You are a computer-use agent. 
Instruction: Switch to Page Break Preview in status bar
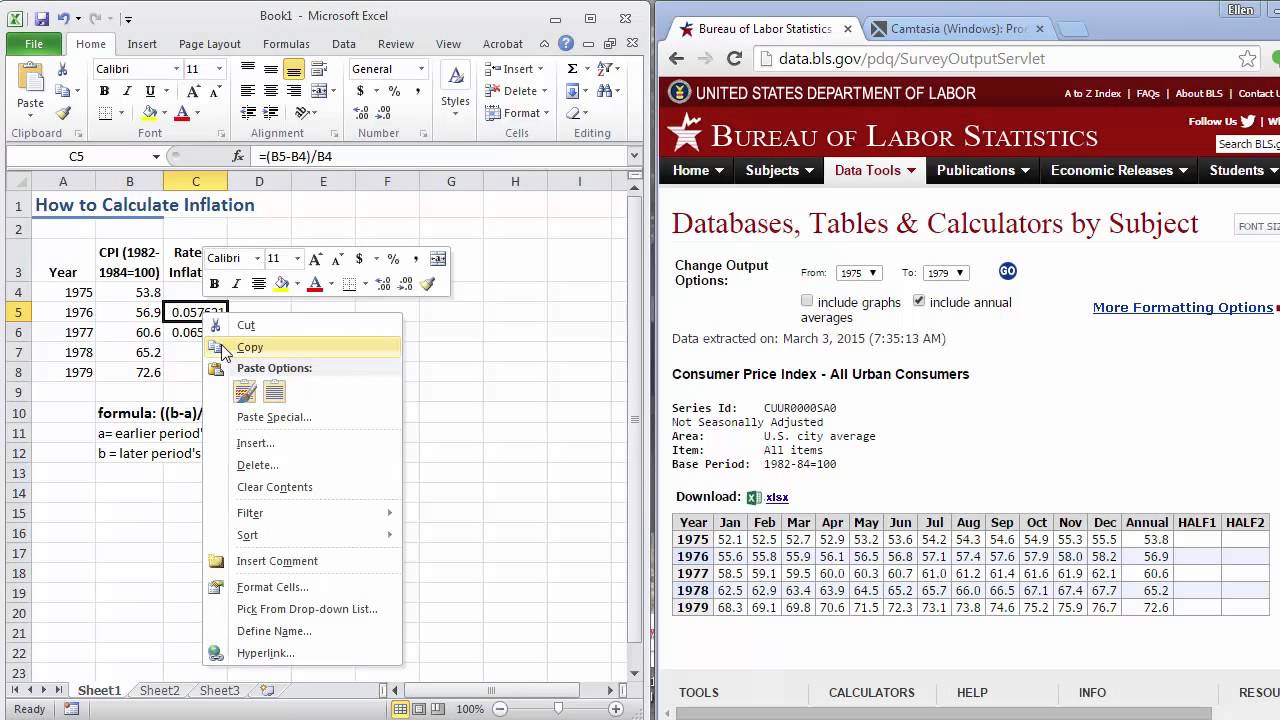(440, 709)
